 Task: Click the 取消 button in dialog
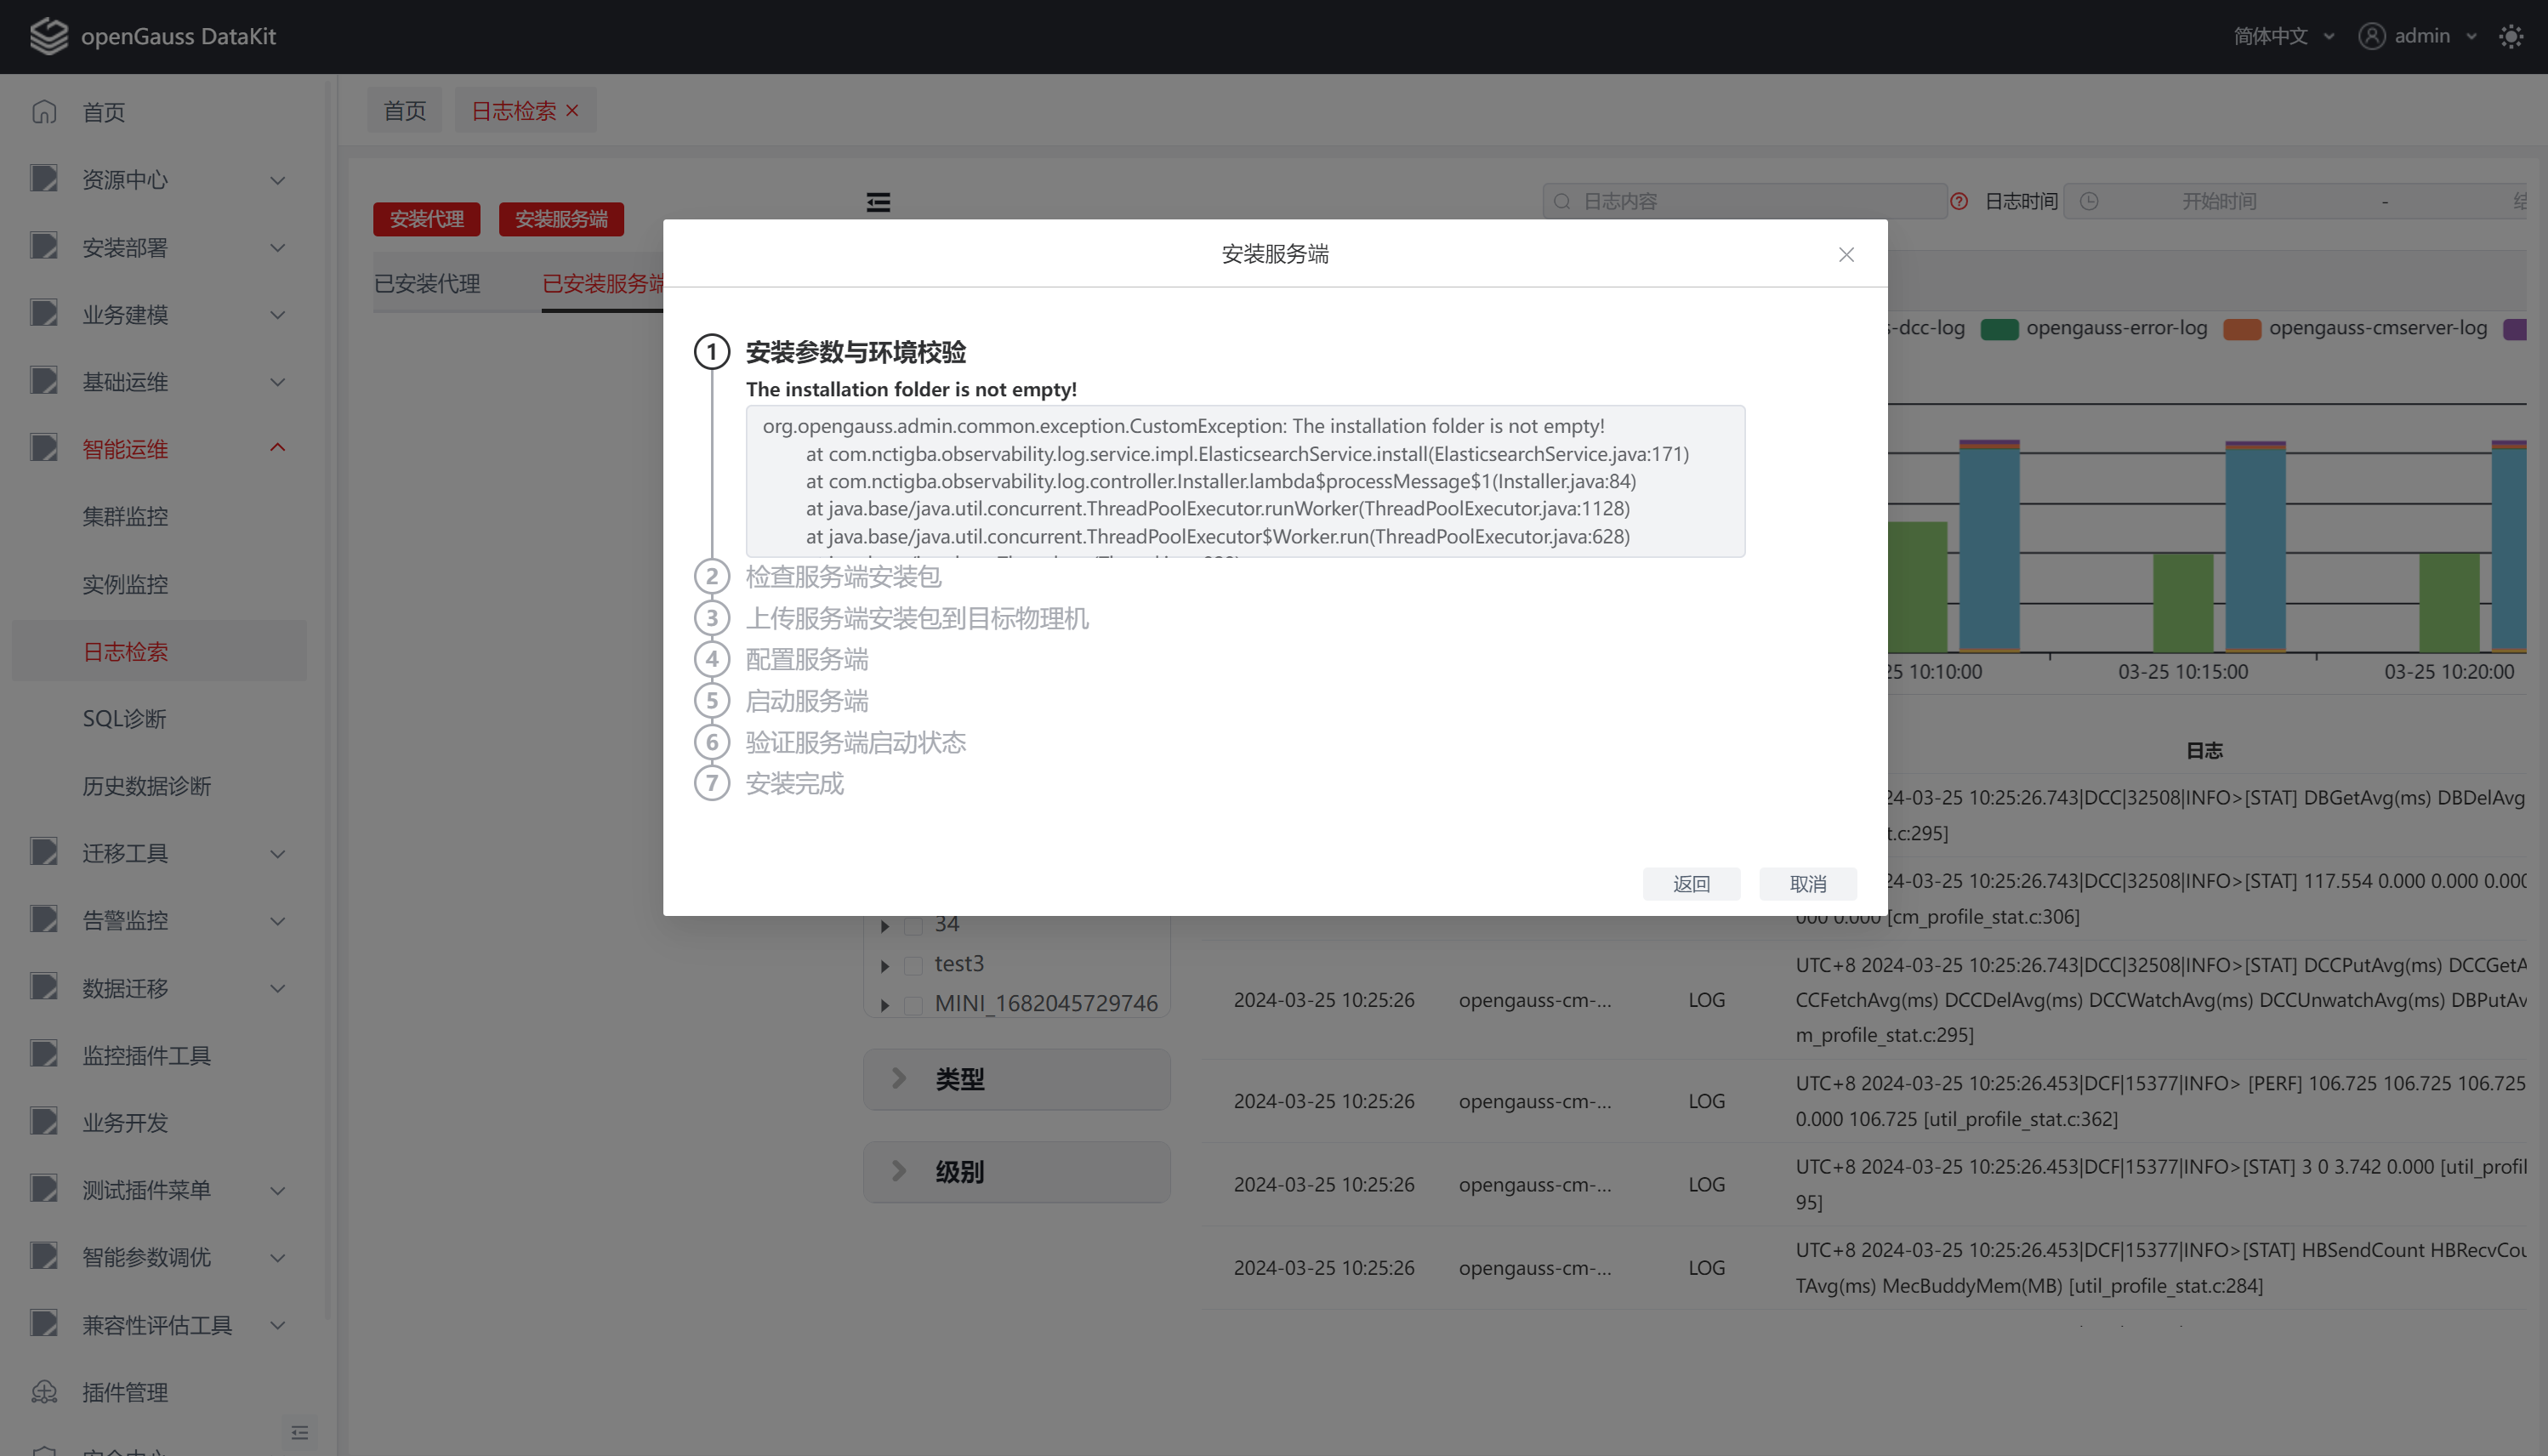[1807, 884]
